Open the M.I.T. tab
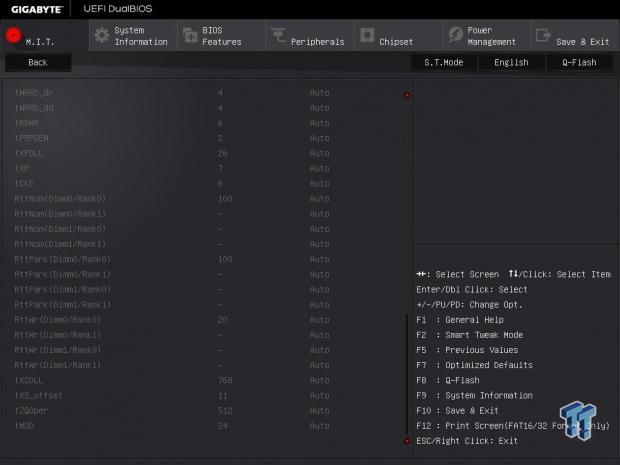Image resolution: width=620 pixels, height=465 pixels. [x=44, y=36]
